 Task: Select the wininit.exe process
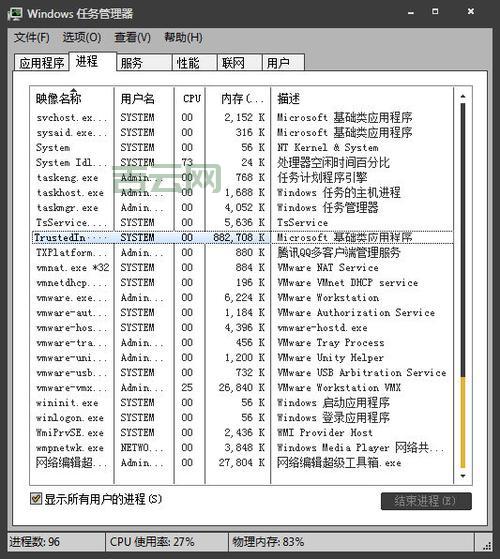[242, 402]
